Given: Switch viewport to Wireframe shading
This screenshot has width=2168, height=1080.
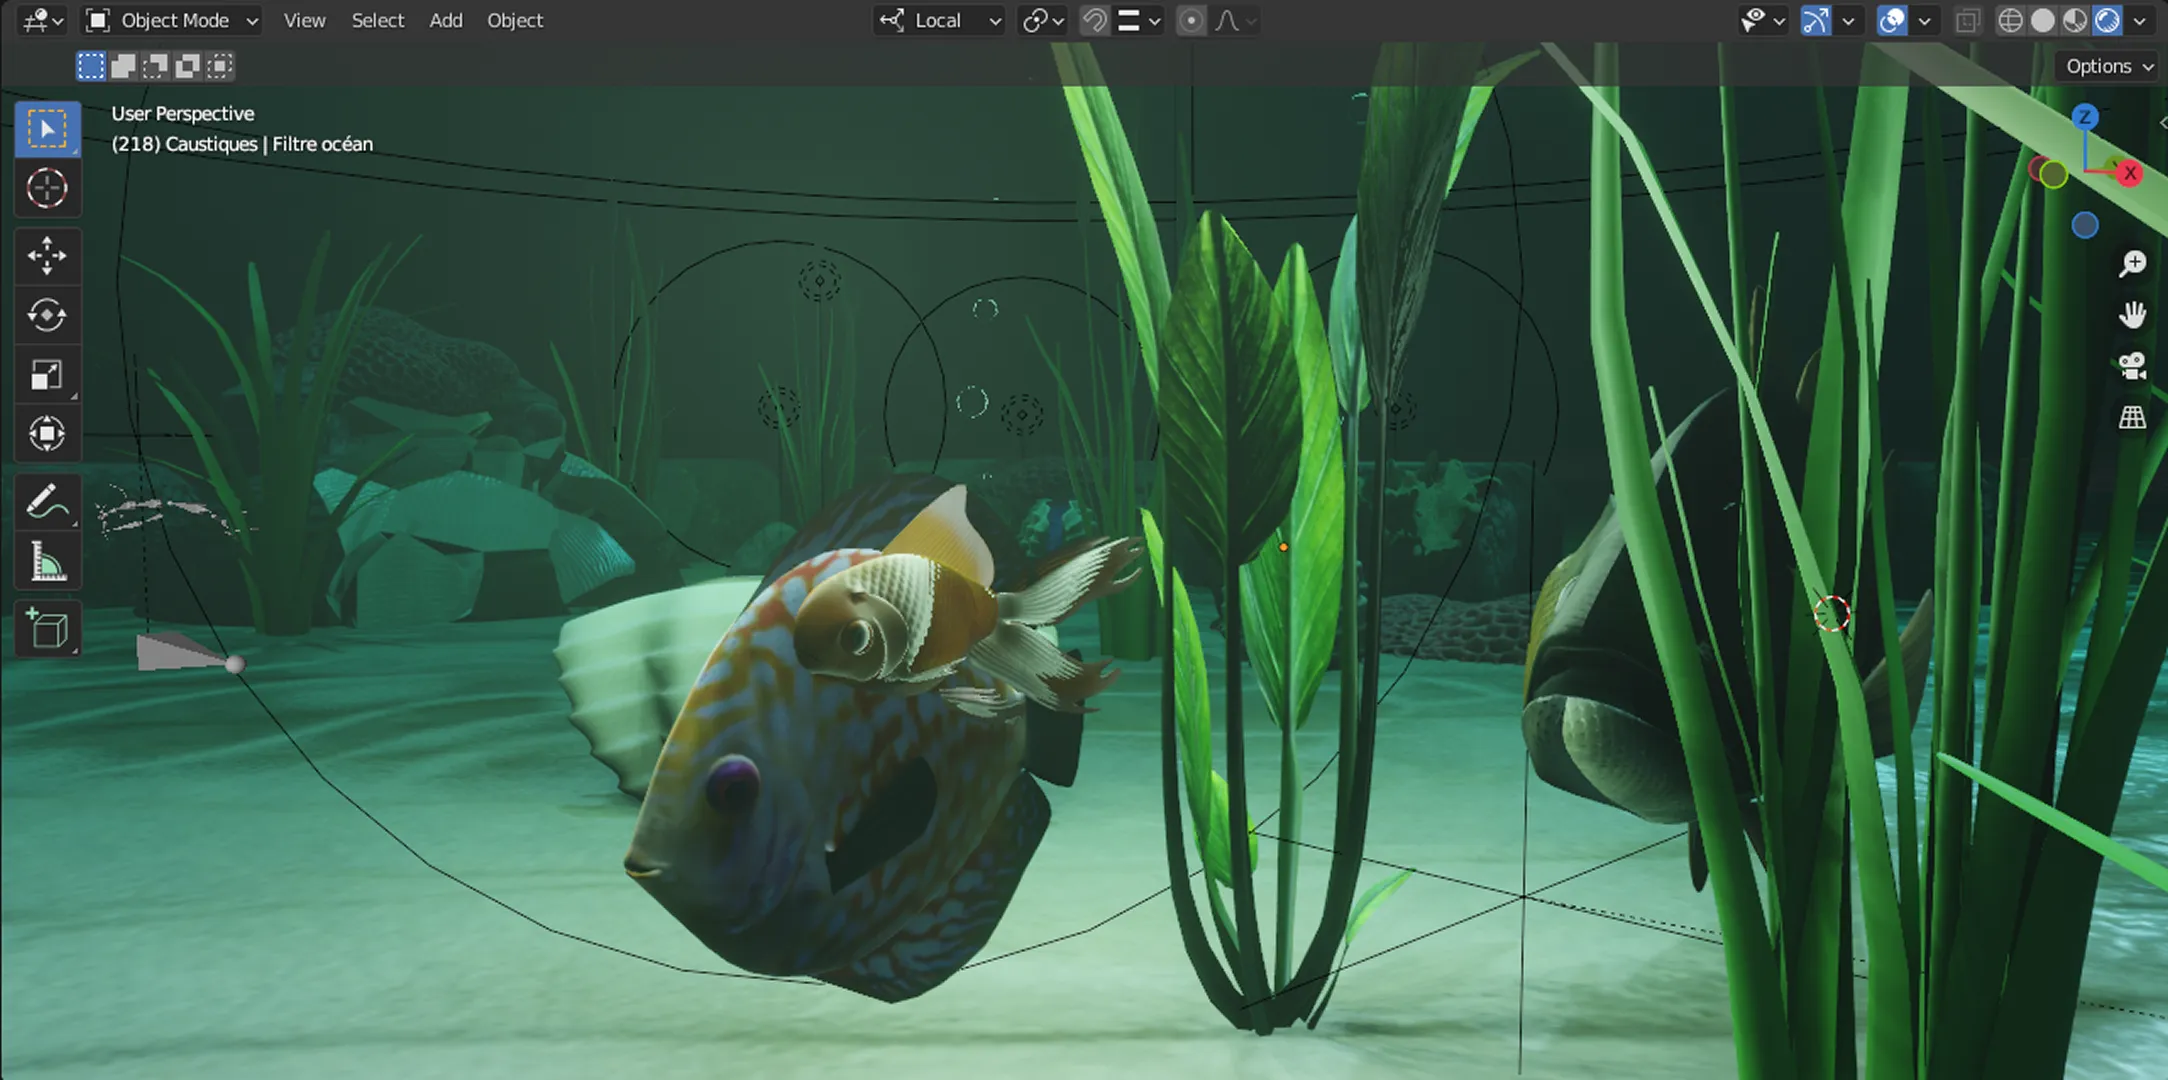Looking at the screenshot, I should tap(2010, 20).
